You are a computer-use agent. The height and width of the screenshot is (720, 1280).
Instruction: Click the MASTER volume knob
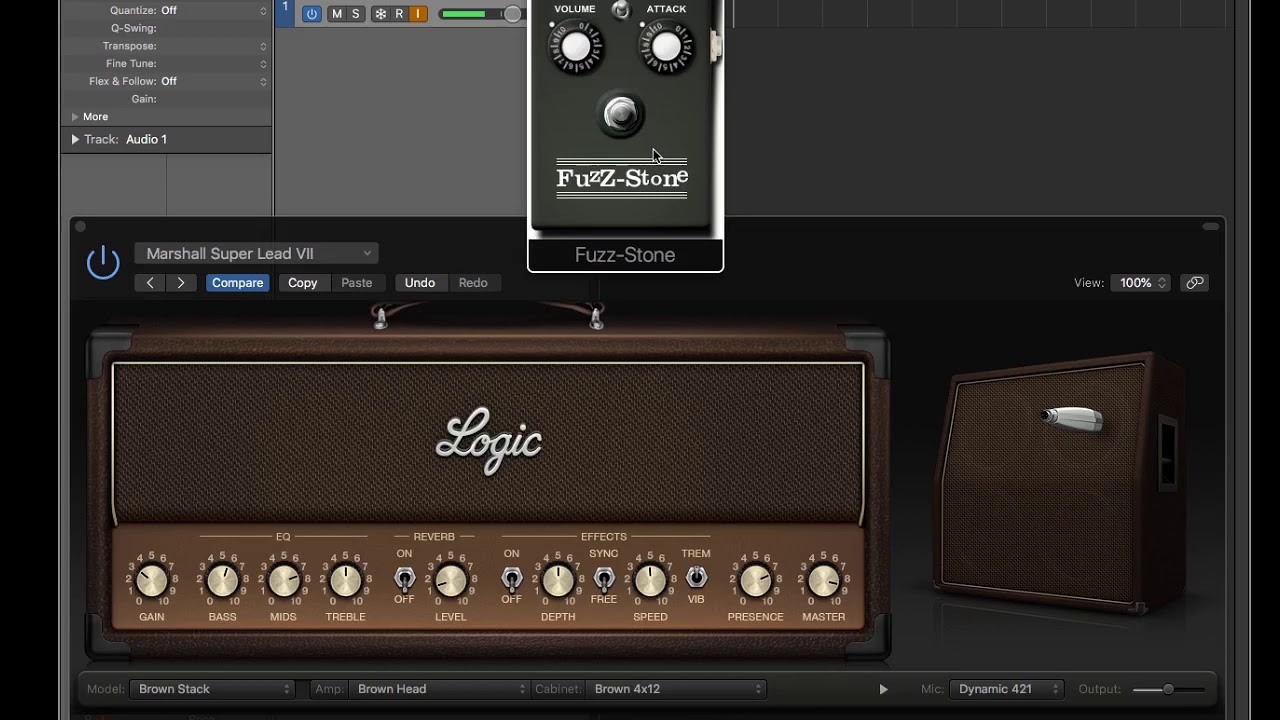pyautogui.click(x=824, y=580)
